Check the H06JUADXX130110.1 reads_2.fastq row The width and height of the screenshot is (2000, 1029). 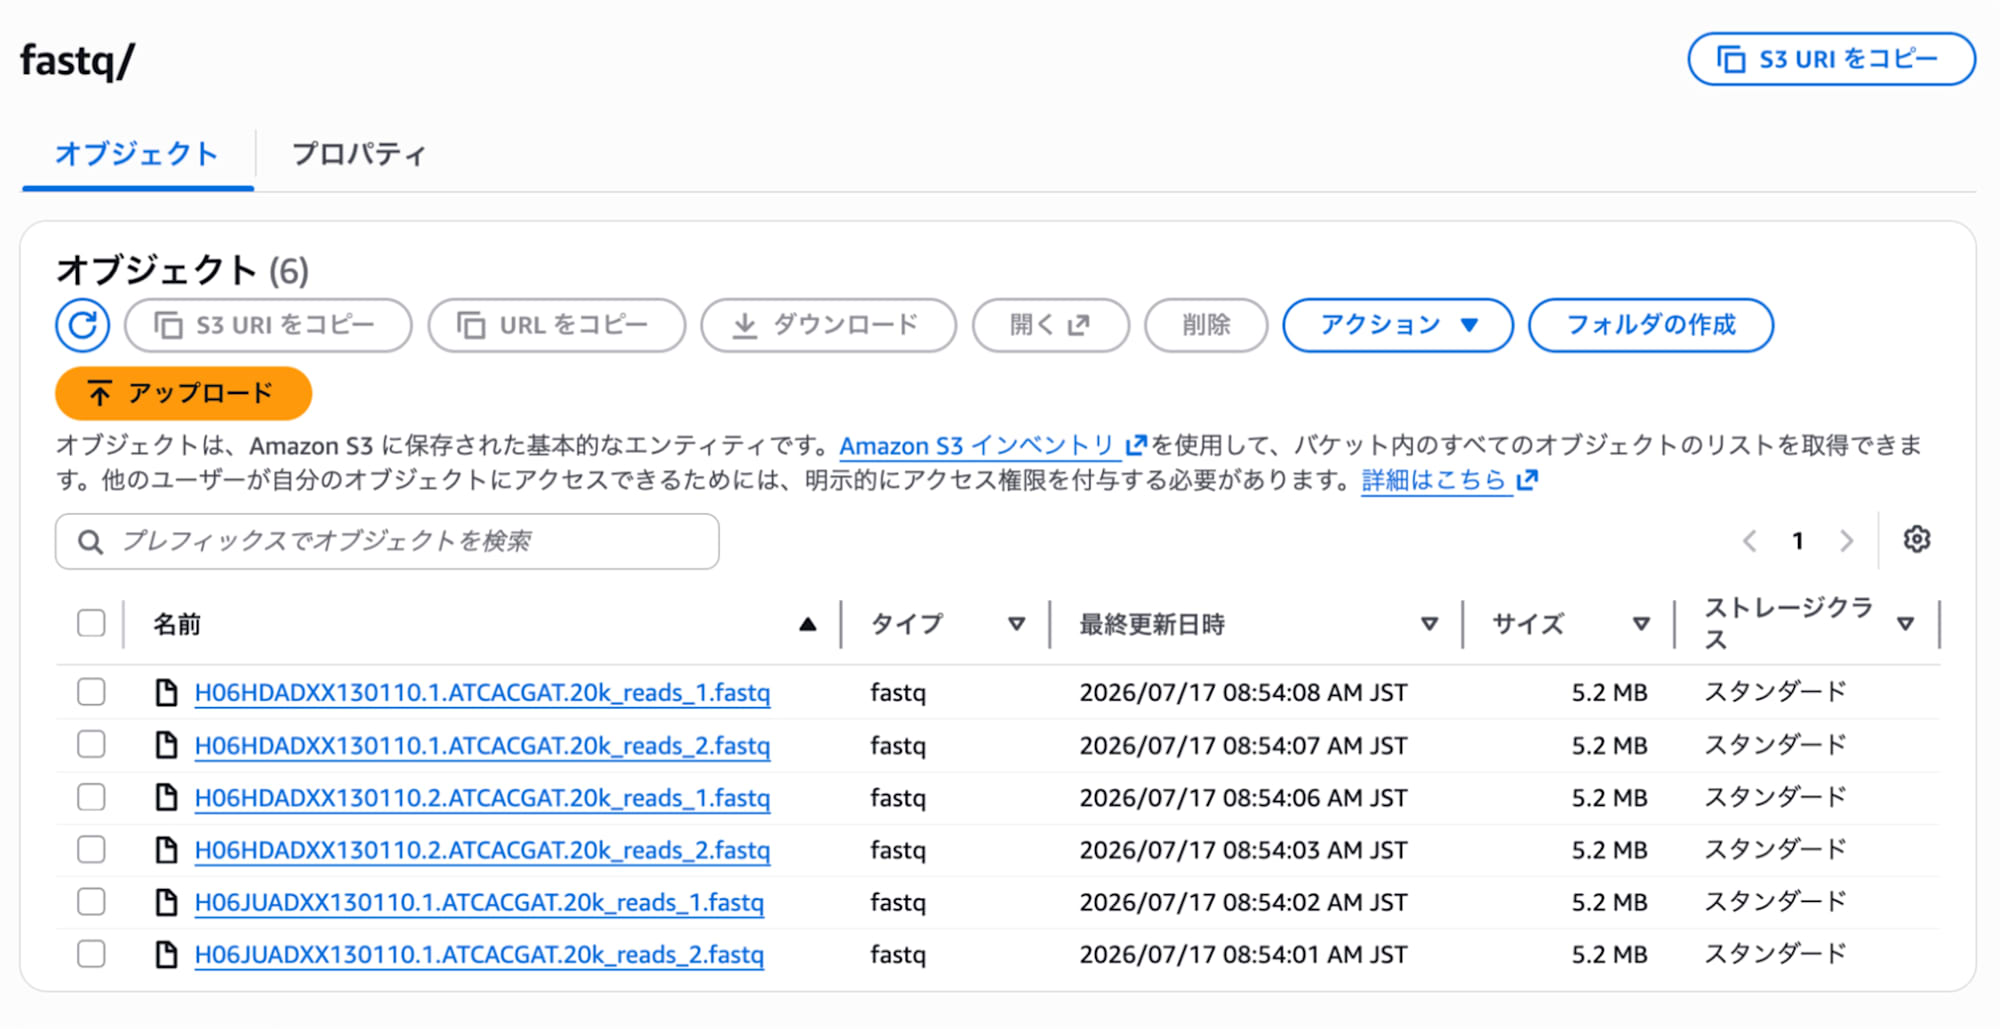tap(91, 954)
